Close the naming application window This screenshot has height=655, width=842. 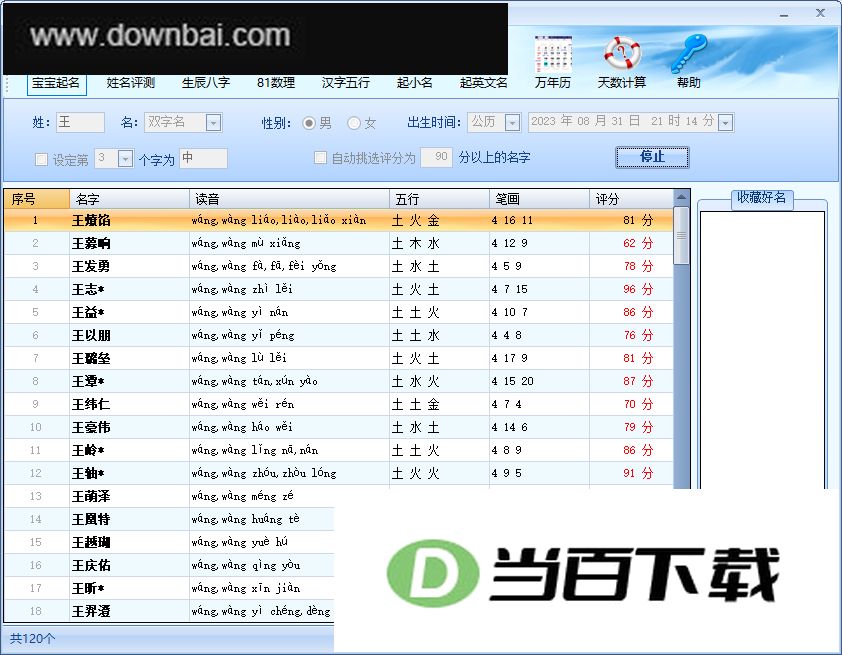tap(820, 13)
